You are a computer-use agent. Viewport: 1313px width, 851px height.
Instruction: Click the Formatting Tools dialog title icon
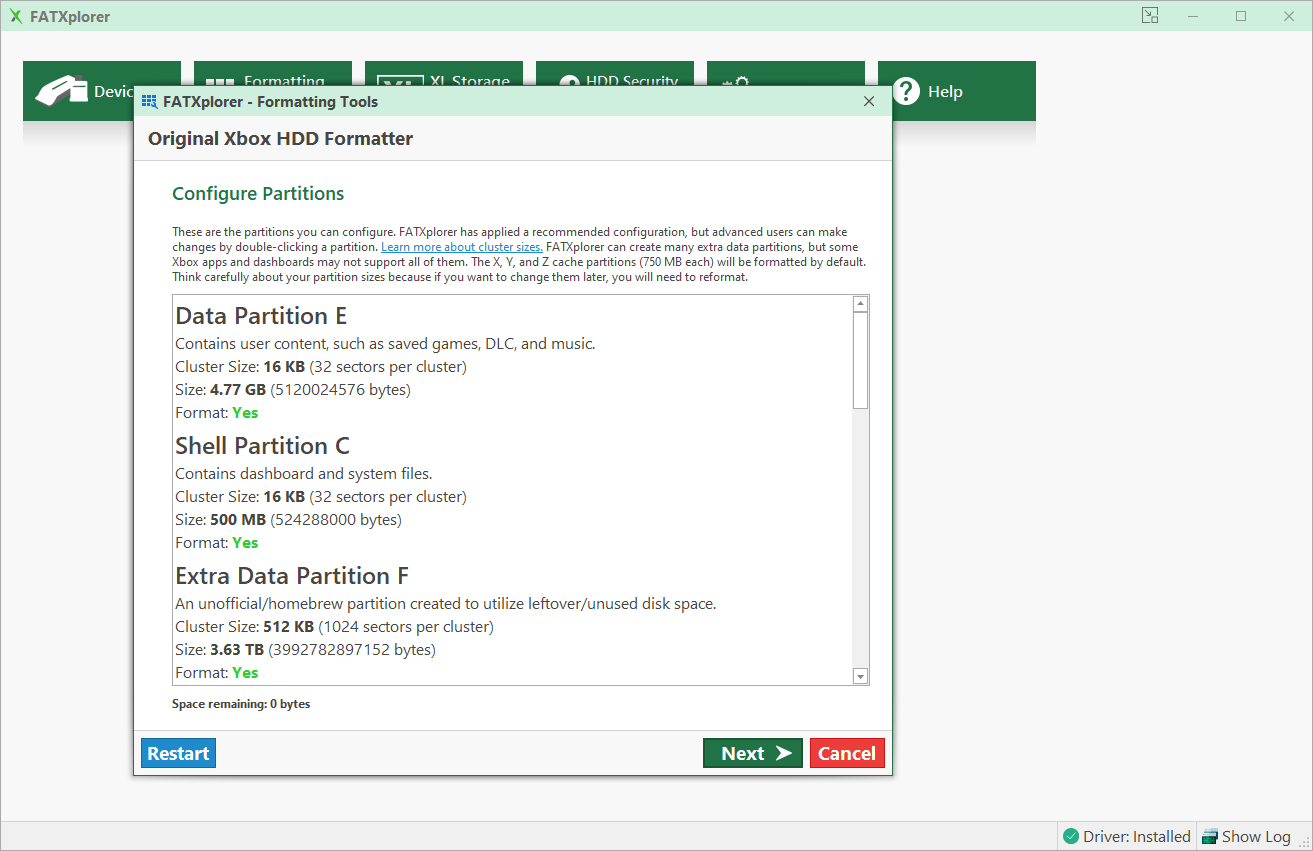(150, 101)
